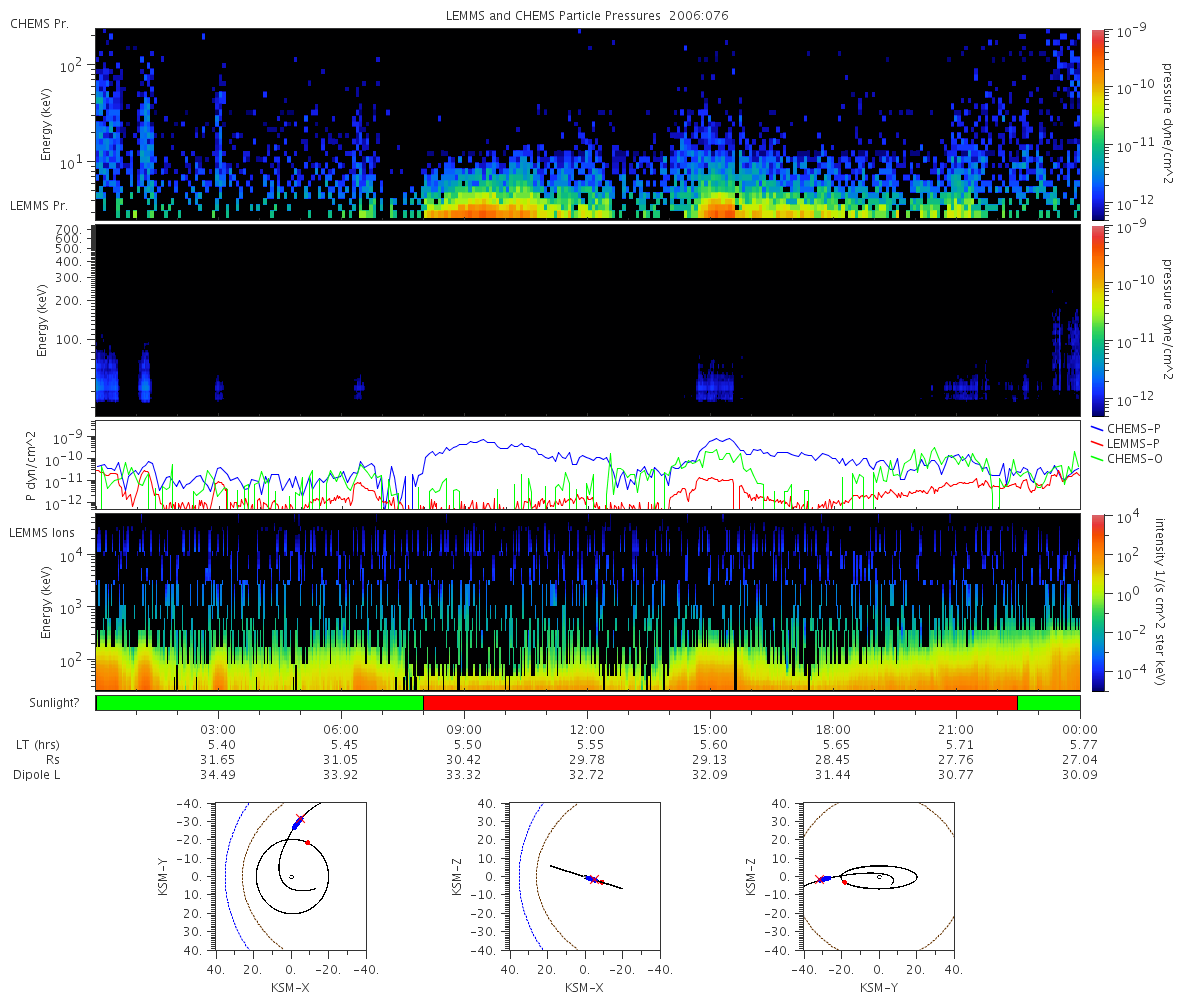Click the KSM-X vs KSM-Z orbit plot
Viewport: 1200px width, 1000px height.
pos(584,876)
